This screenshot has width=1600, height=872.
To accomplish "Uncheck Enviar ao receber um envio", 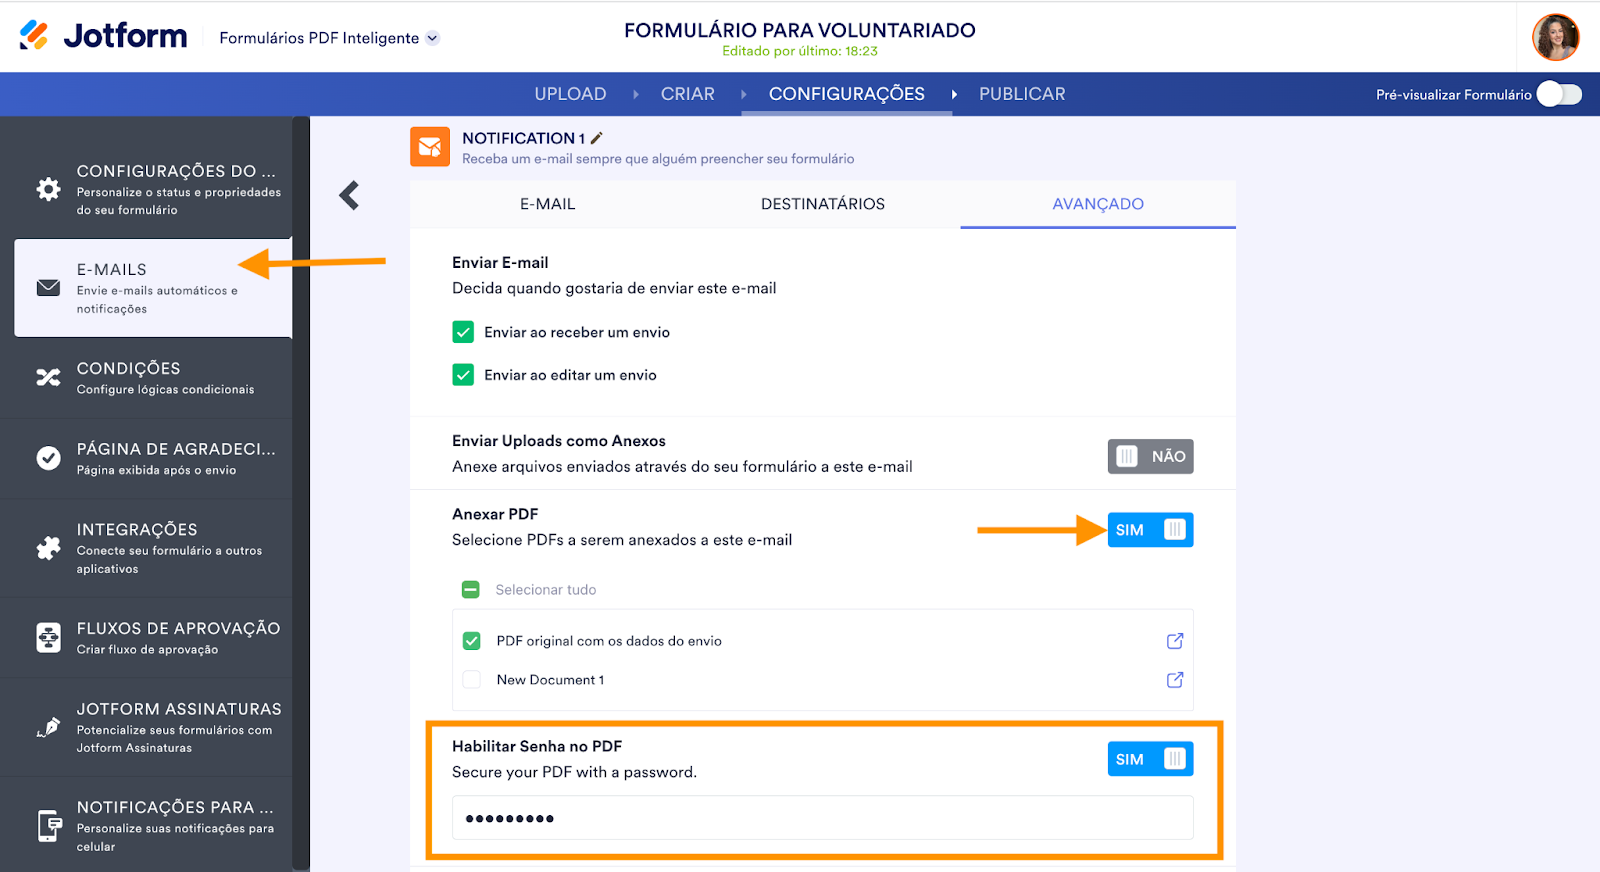I will click(x=463, y=332).
